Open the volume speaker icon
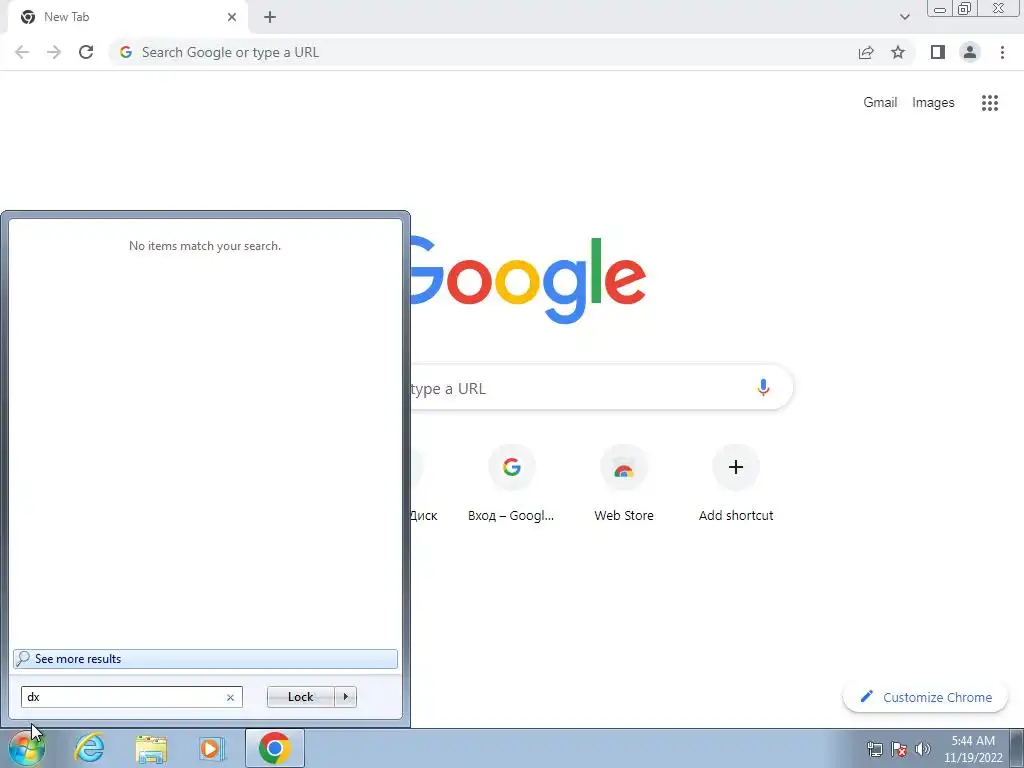 click(x=923, y=749)
